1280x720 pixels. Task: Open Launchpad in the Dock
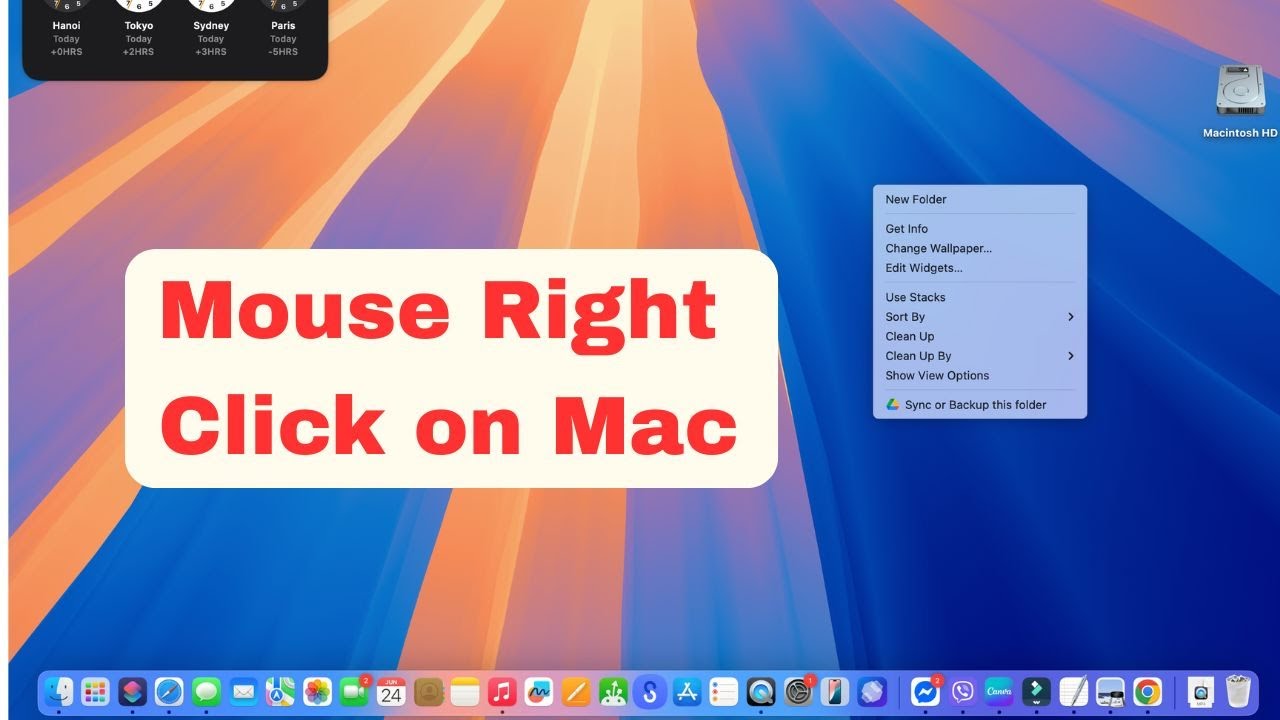click(95, 691)
